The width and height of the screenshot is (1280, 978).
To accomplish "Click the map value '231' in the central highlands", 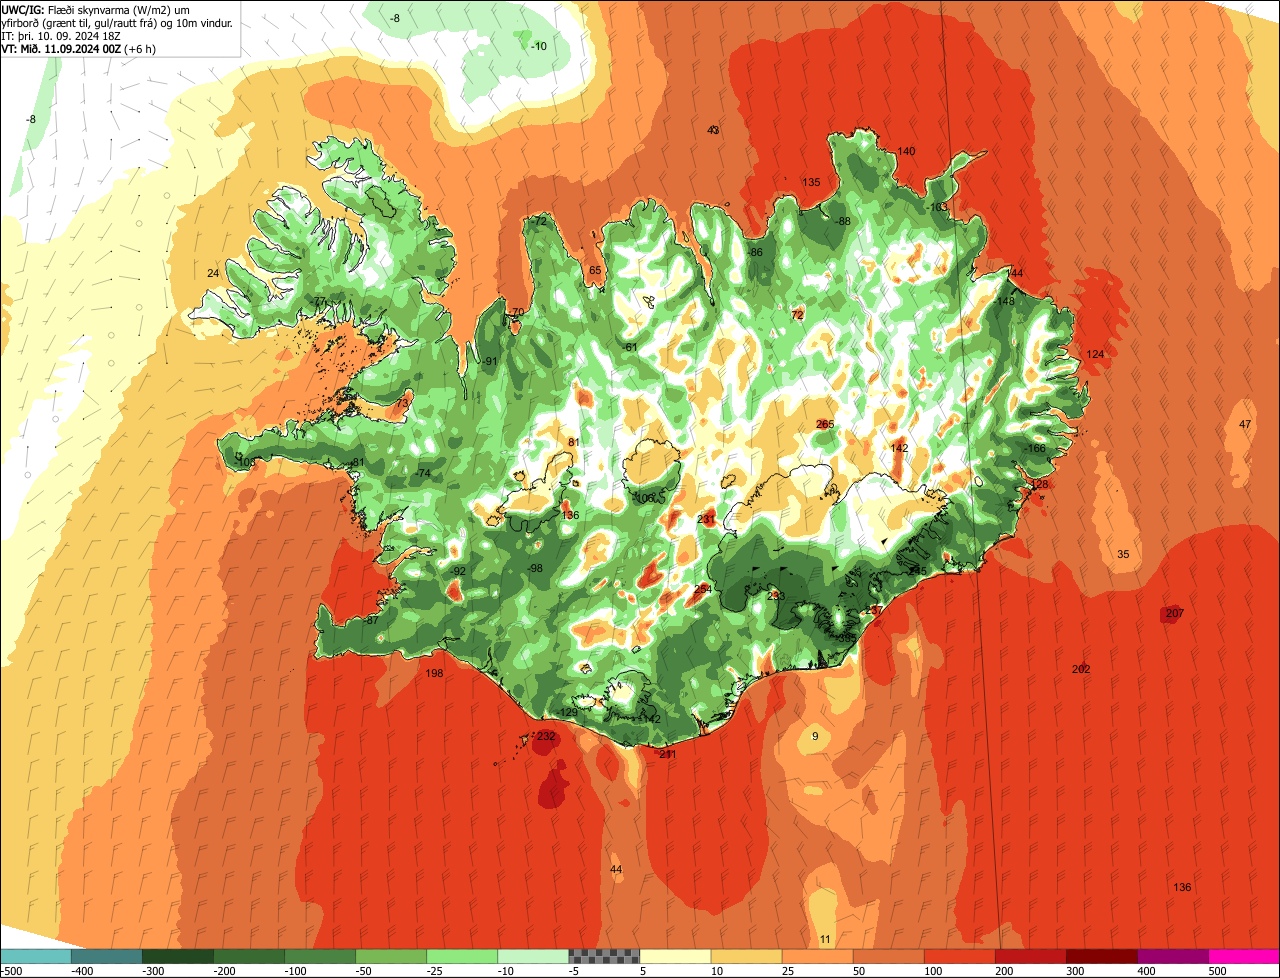I will pos(706,518).
